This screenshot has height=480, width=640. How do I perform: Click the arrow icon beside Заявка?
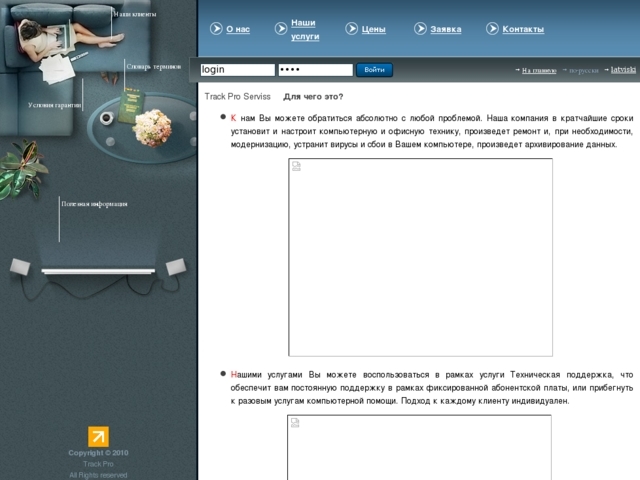pos(420,29)
